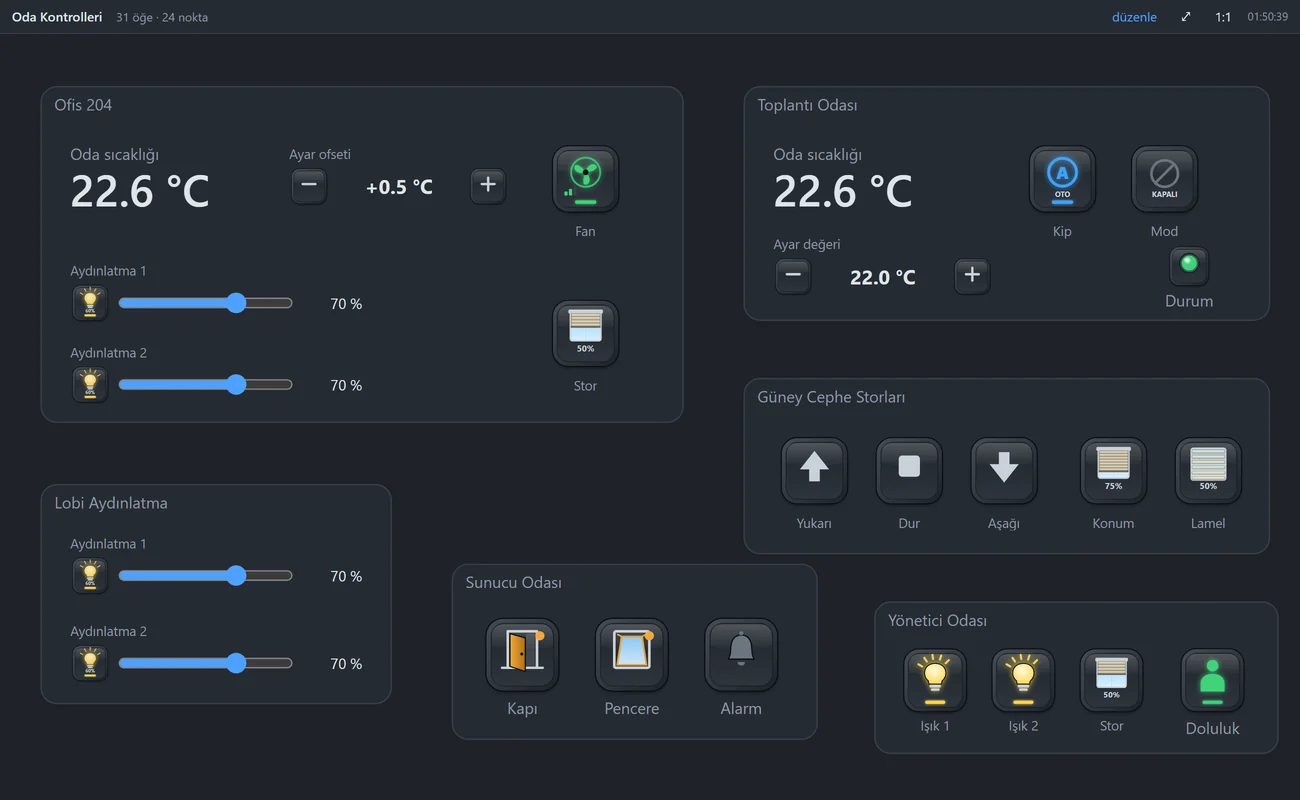Click Ofis 204 Aydınlatma 2 slider track
The width and height of the screenshot is (1300, 800).
205,385
